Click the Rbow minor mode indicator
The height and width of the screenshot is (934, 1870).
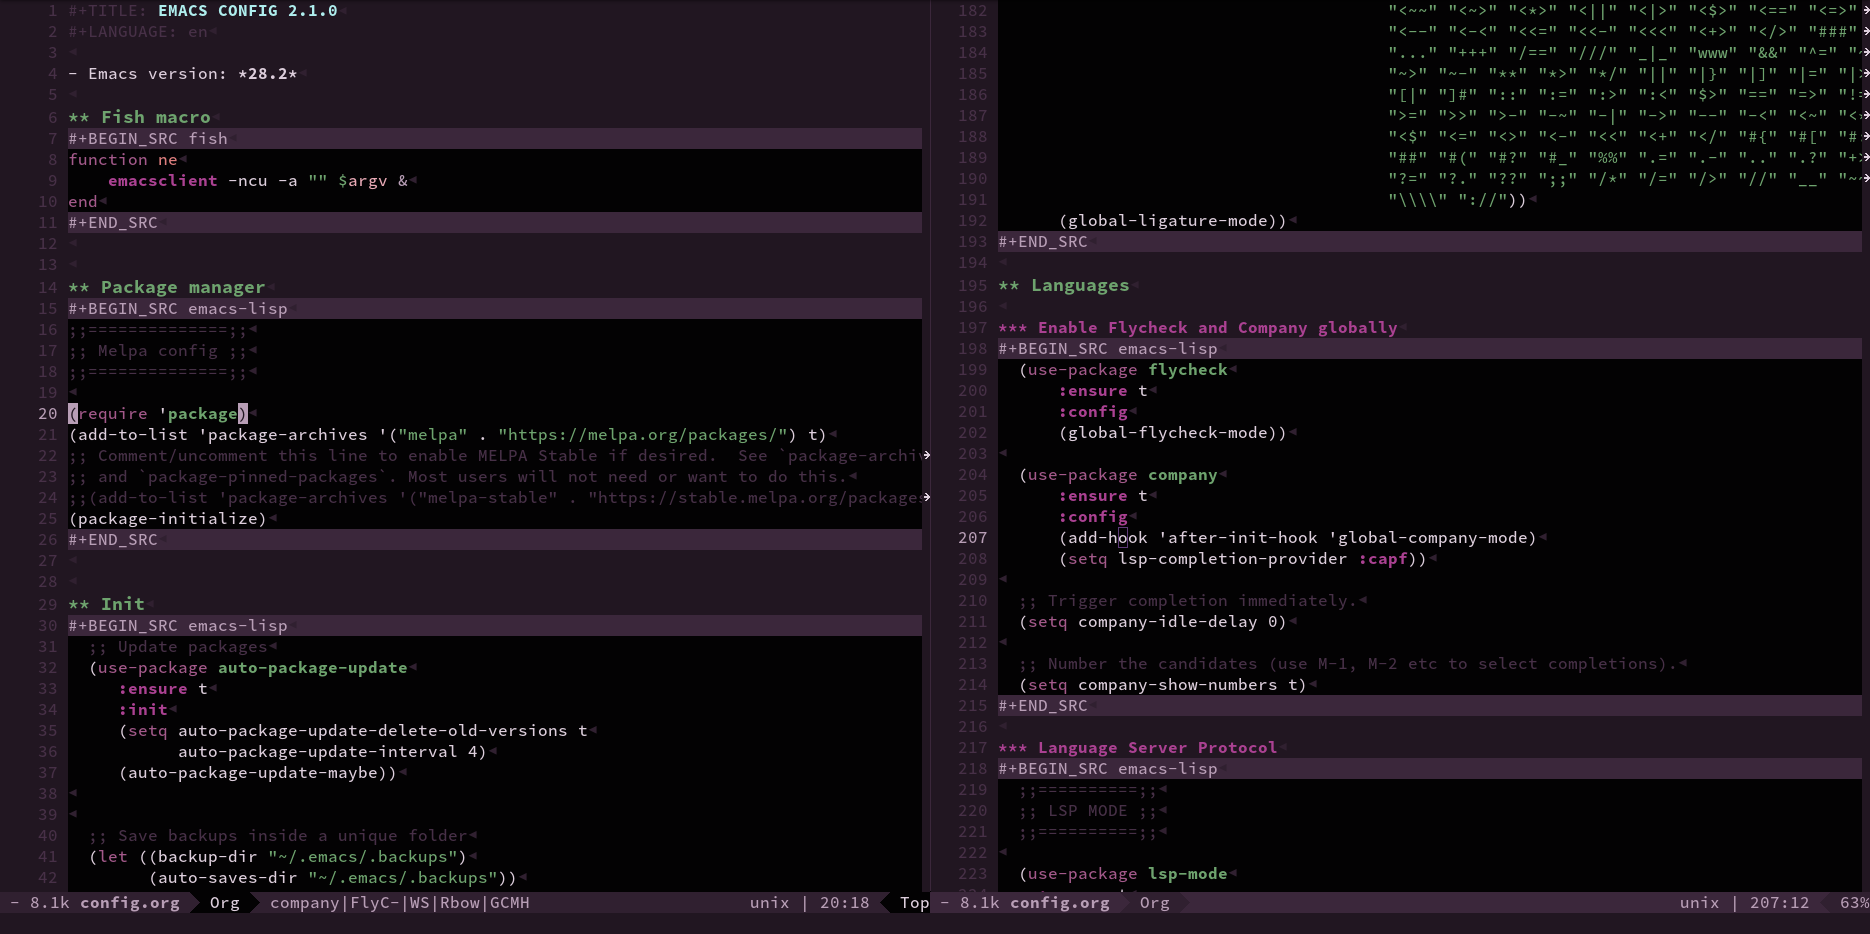point(460,902)
